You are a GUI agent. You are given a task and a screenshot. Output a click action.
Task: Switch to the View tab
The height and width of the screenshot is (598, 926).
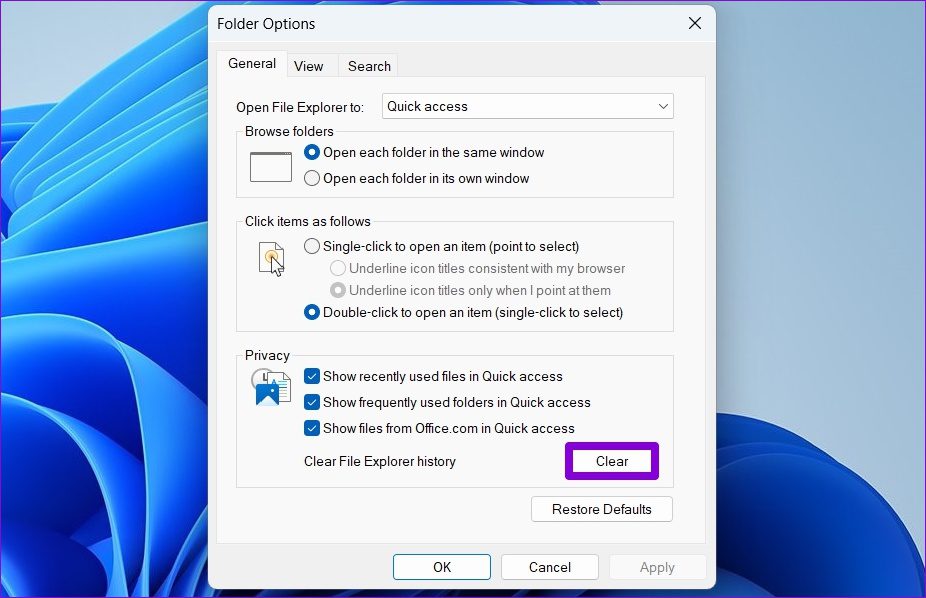[x=308, y=66]
